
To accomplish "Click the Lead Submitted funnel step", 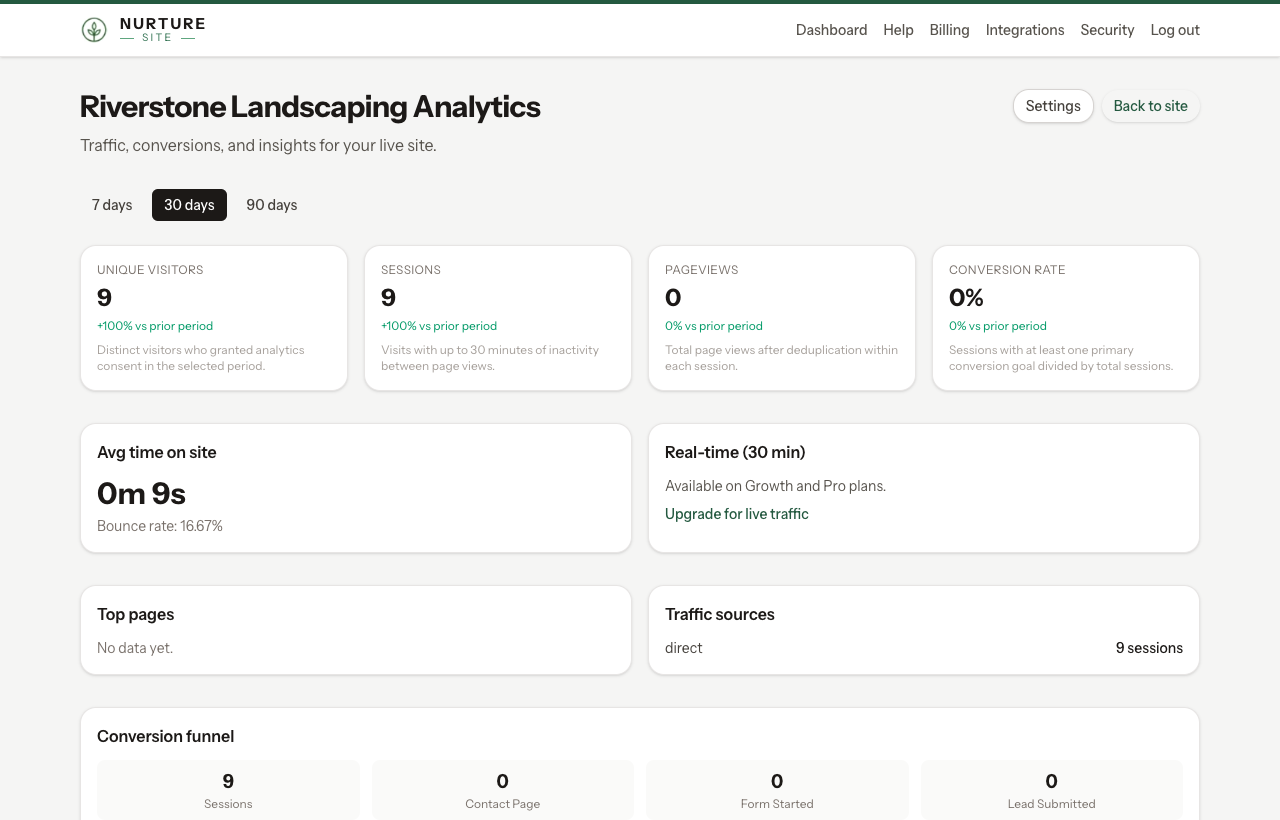I will point(1052,790).
